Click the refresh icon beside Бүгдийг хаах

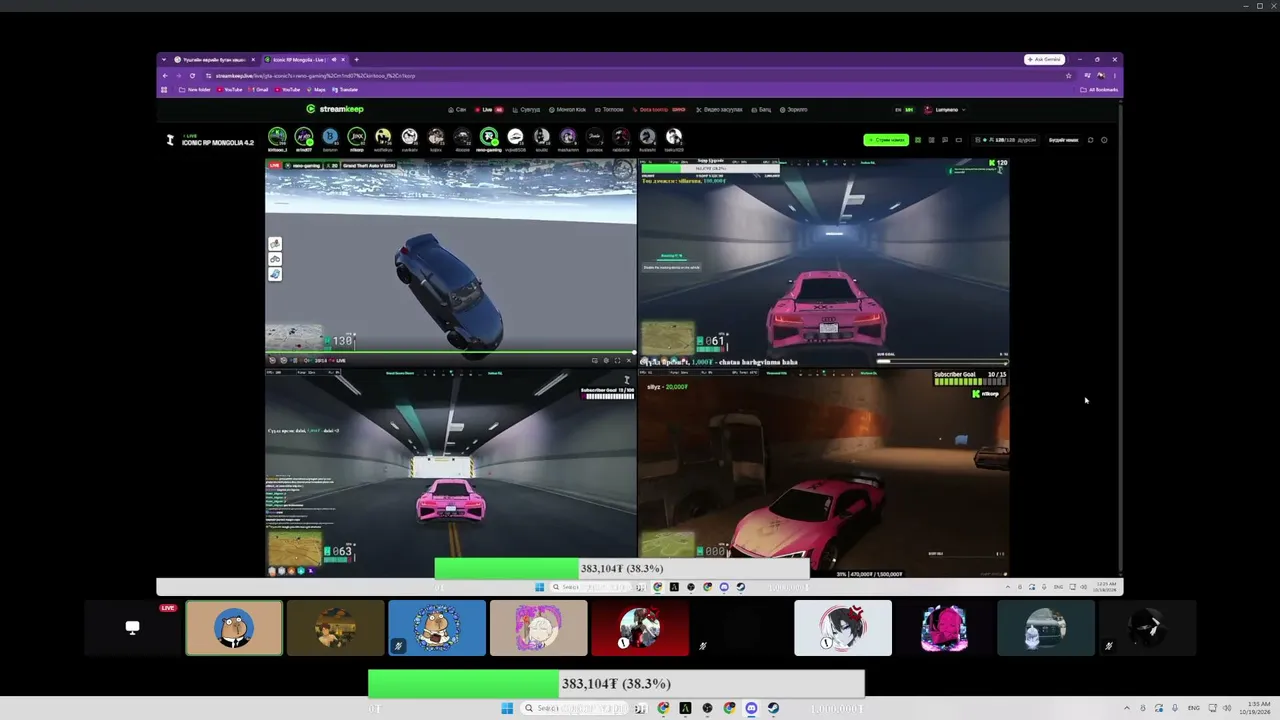coord(1091,140)
